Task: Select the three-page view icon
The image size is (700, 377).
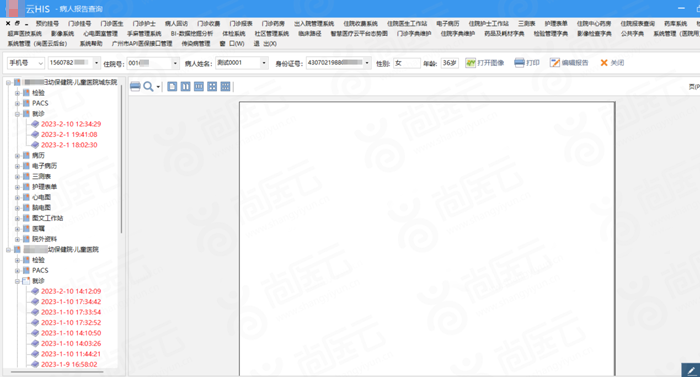Action: point(199,87)
